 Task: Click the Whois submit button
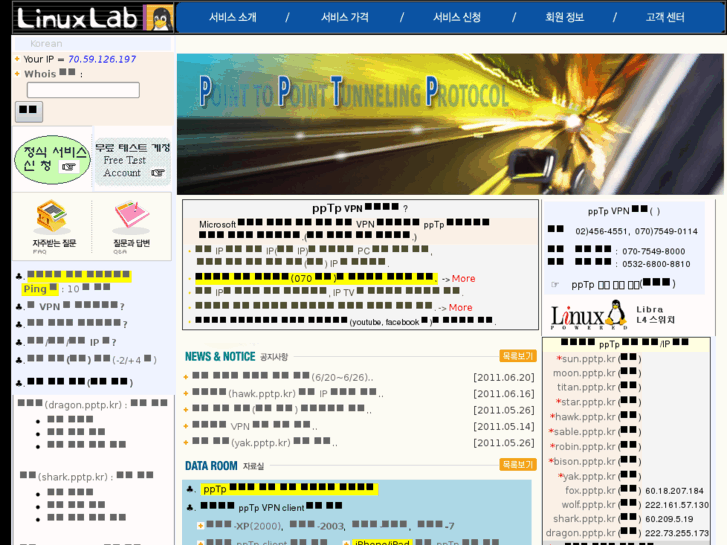[x=29, y=111]
